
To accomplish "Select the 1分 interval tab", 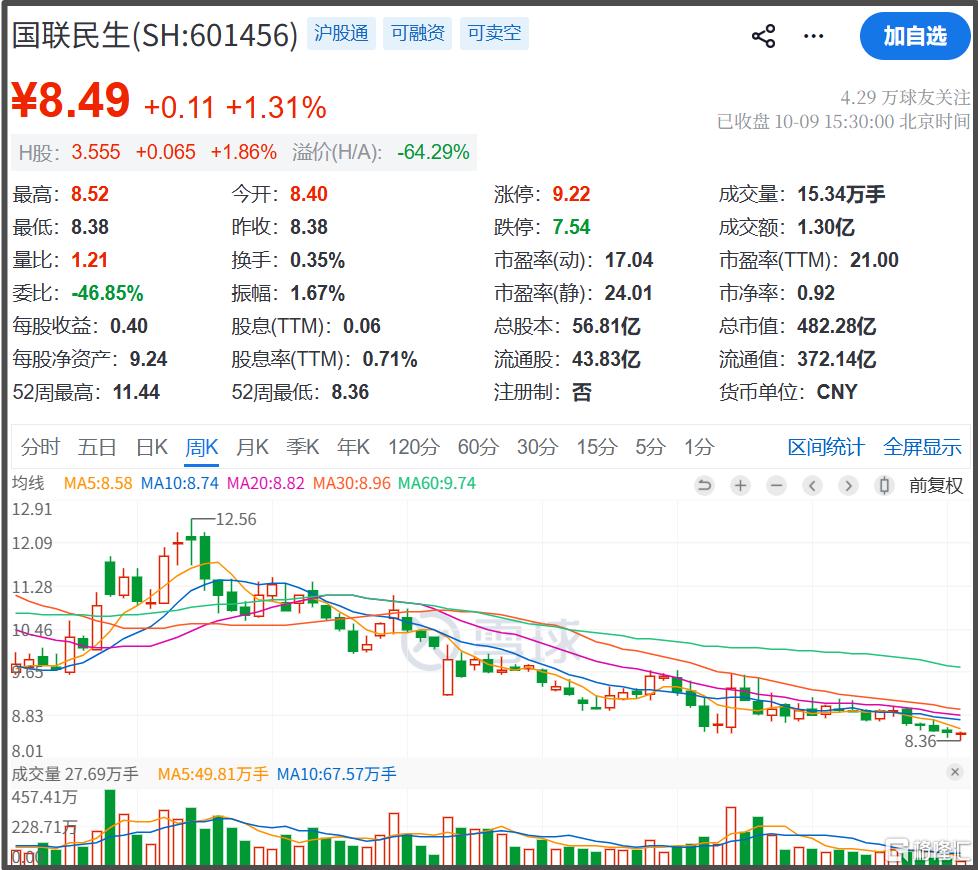I will pyautogui.click(x=699, y=447).
